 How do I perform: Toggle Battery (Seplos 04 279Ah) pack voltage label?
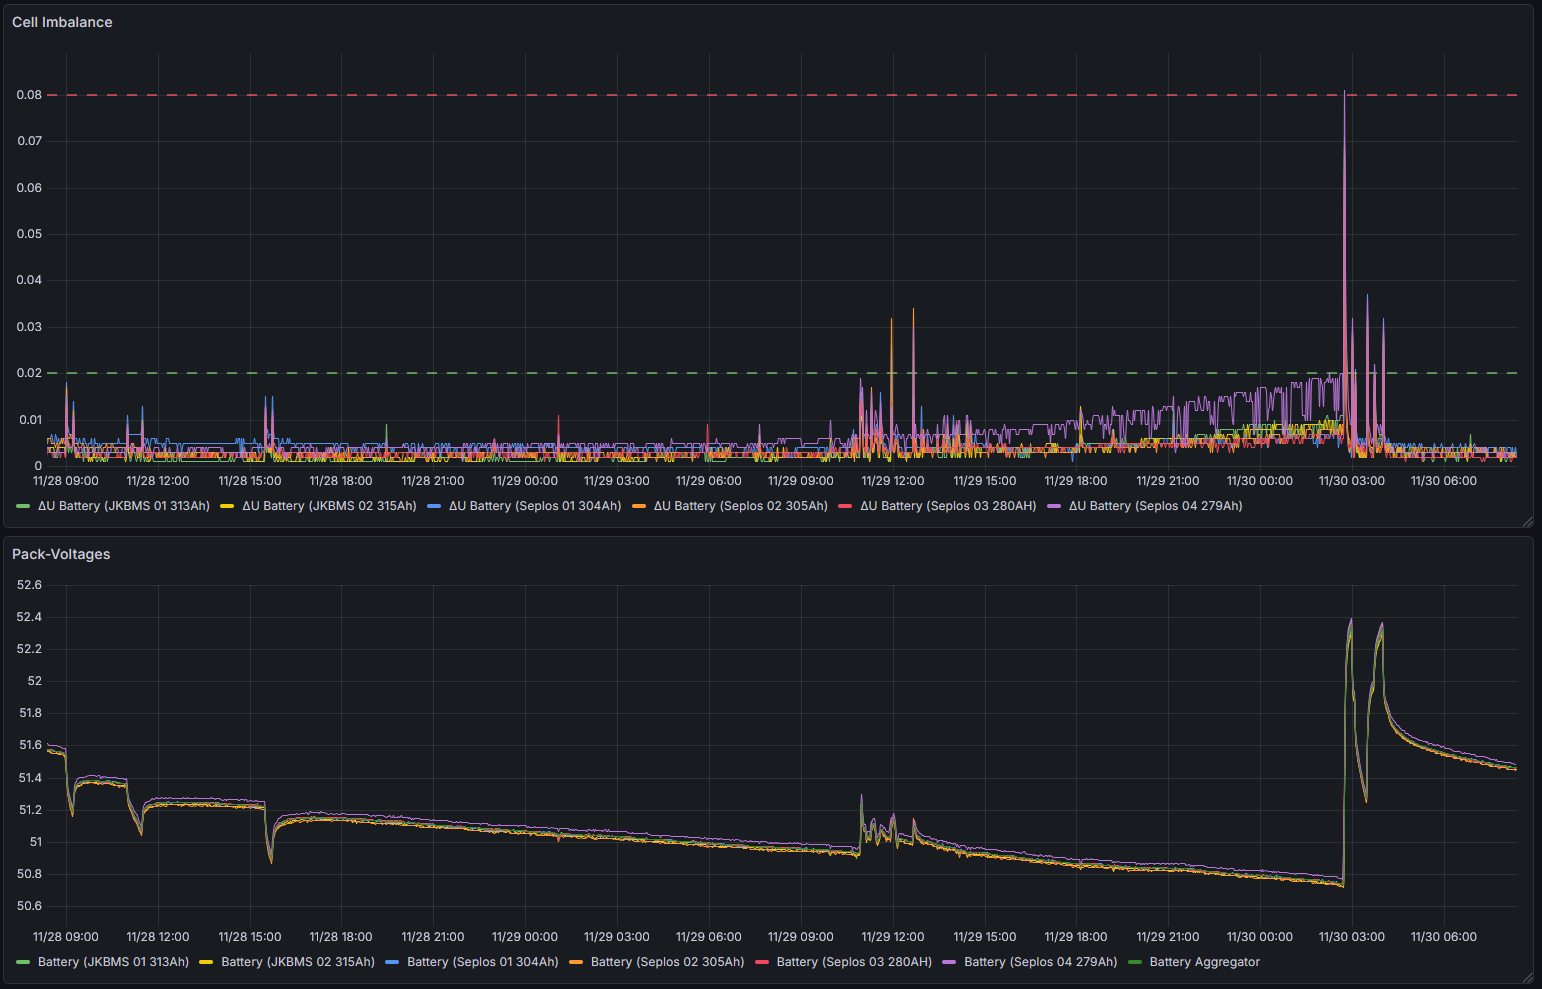[x=1040, y=962]
